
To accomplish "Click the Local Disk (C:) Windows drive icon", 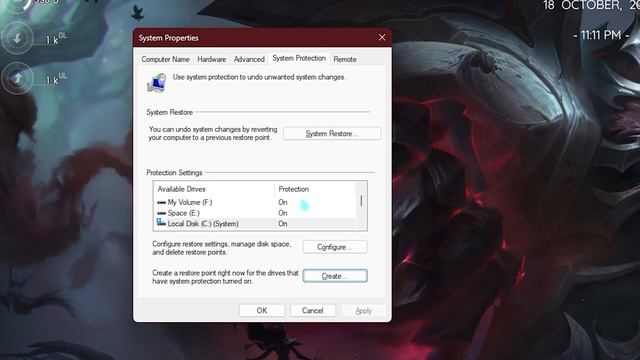I will pos(161,222).
